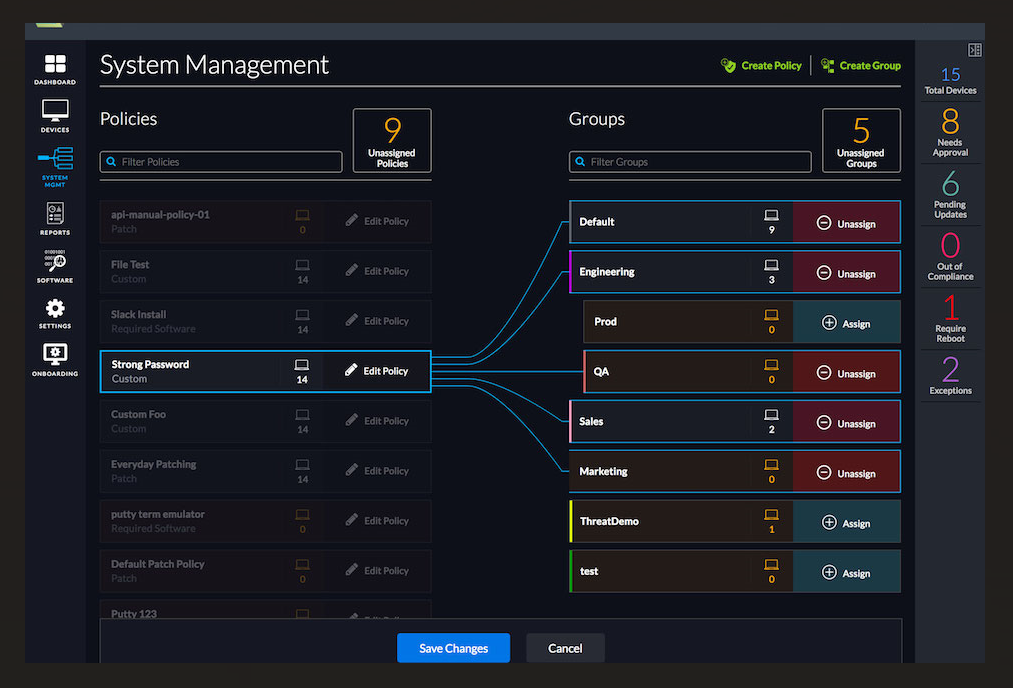Open the 1 Require Reboot stat
Viewport: 1013px width, 688px height.
tap(950, 318)
